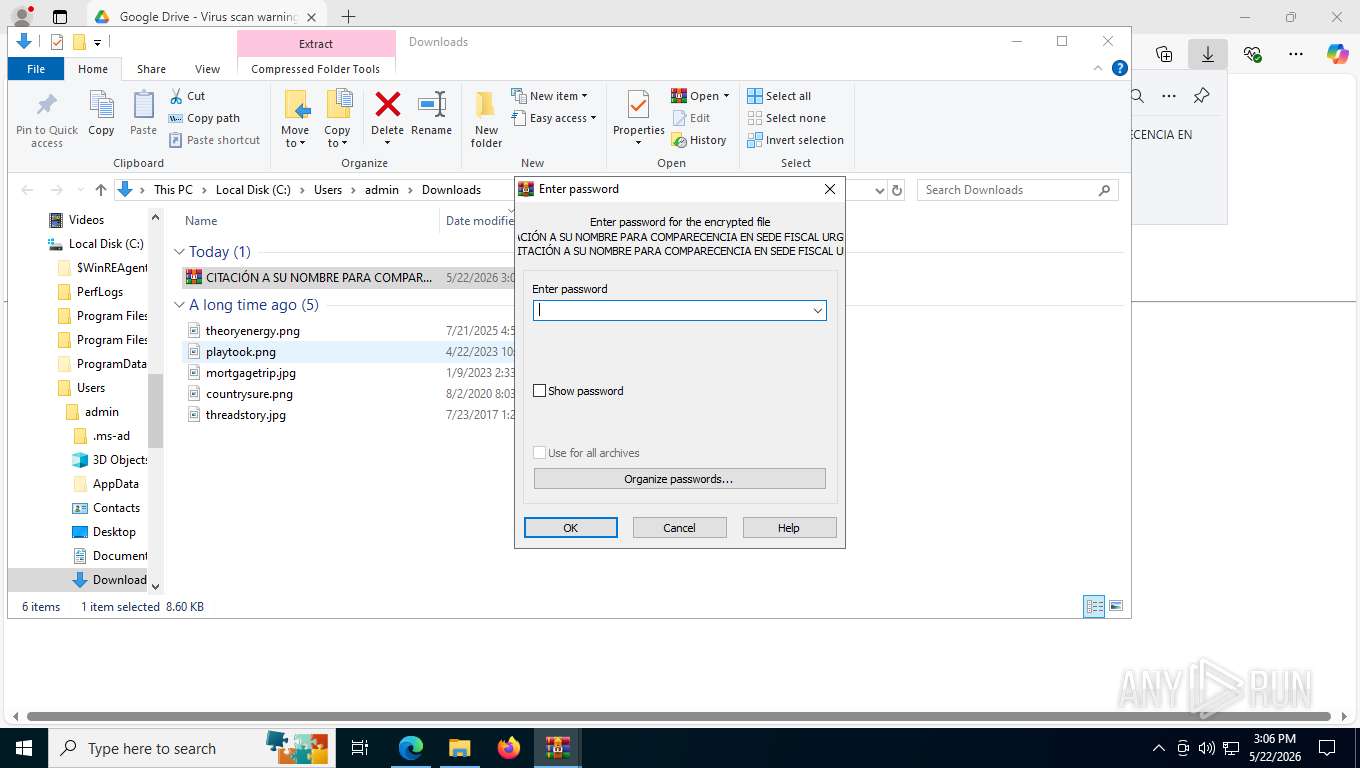Click Pin to Quick access icon
This screenshot has height=768, width=1360.
tap(46, 105)
